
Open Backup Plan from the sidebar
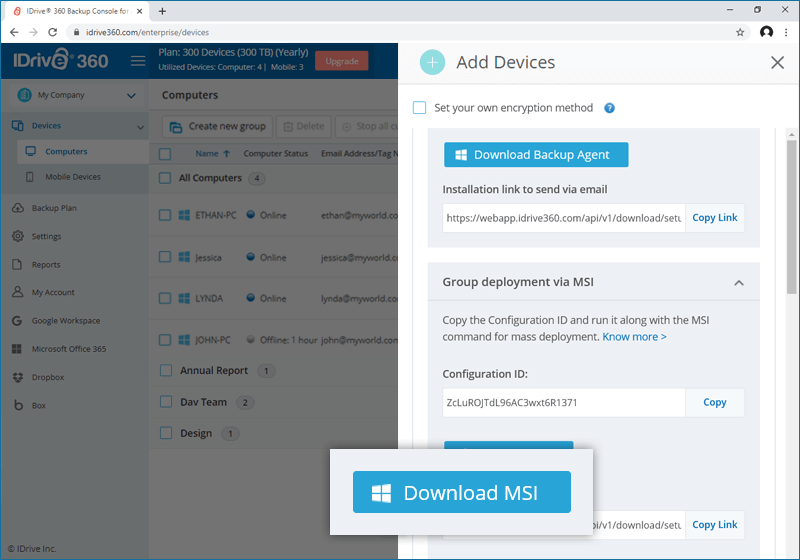[54, 208]
